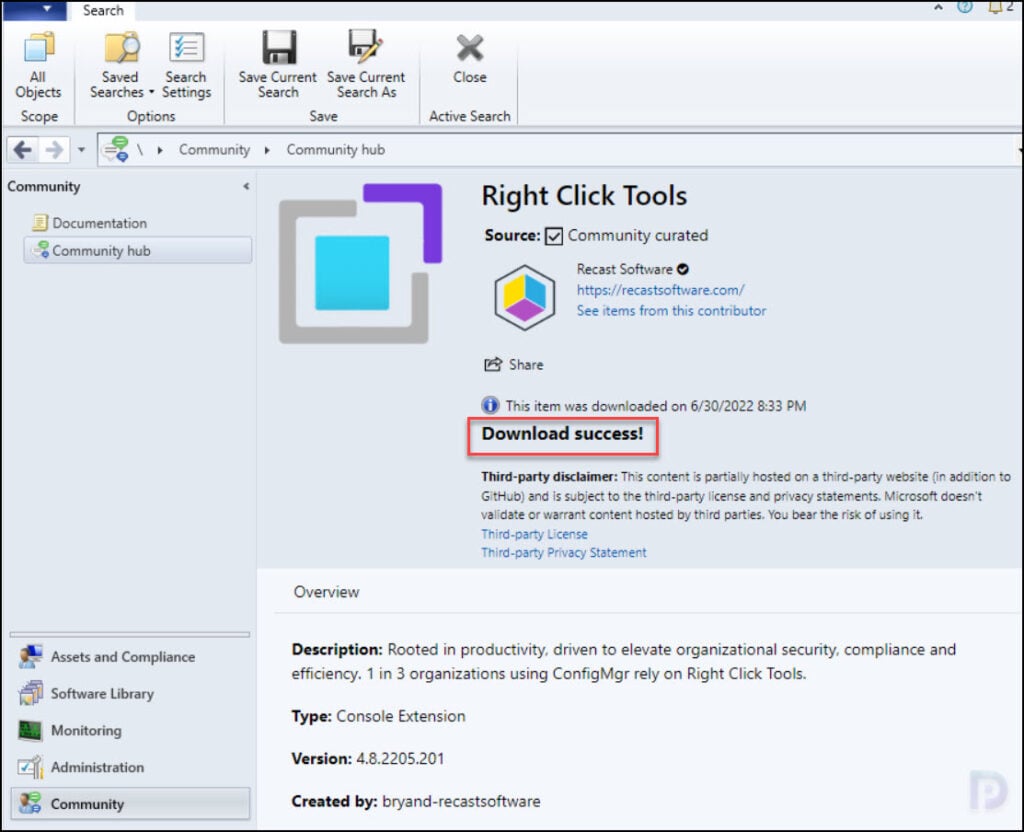Go back with the left arrow
Image resolution: width=1024 pixels, height=832 pixels.
coord(23,150)
